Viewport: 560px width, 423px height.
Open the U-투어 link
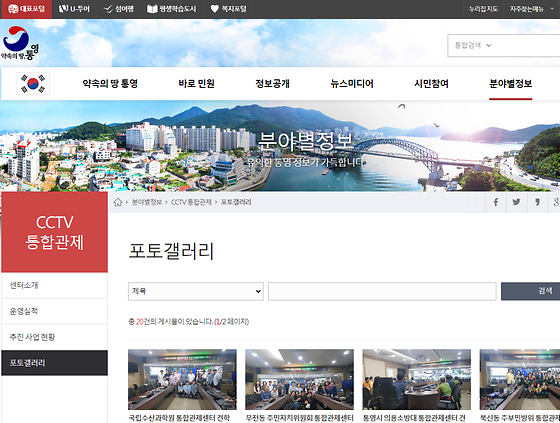pyautogui.click(x=74, y=9)
